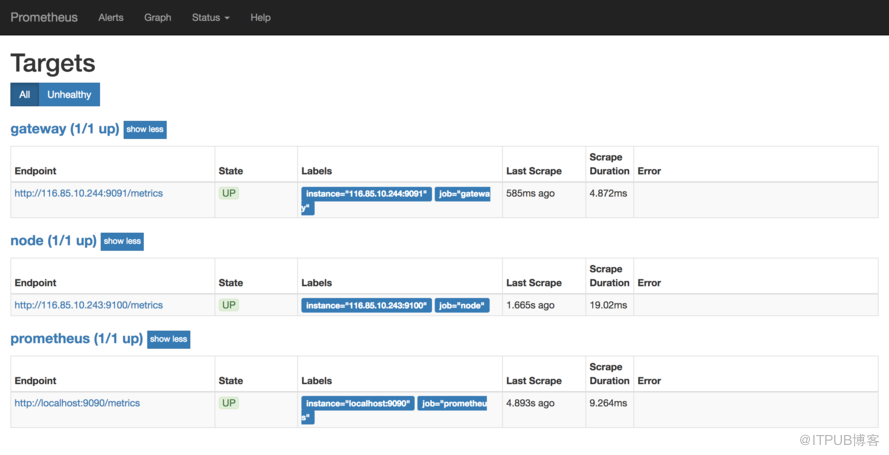This screenshot has height=455, width=889.
Task: Open the prometheus (1/1 up) heading link
Action: [x=77, y=338]
